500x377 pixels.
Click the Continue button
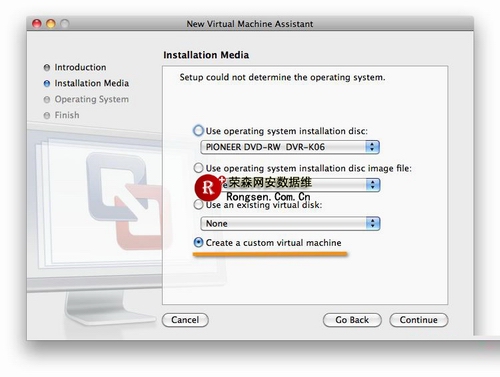pos(419,320)
